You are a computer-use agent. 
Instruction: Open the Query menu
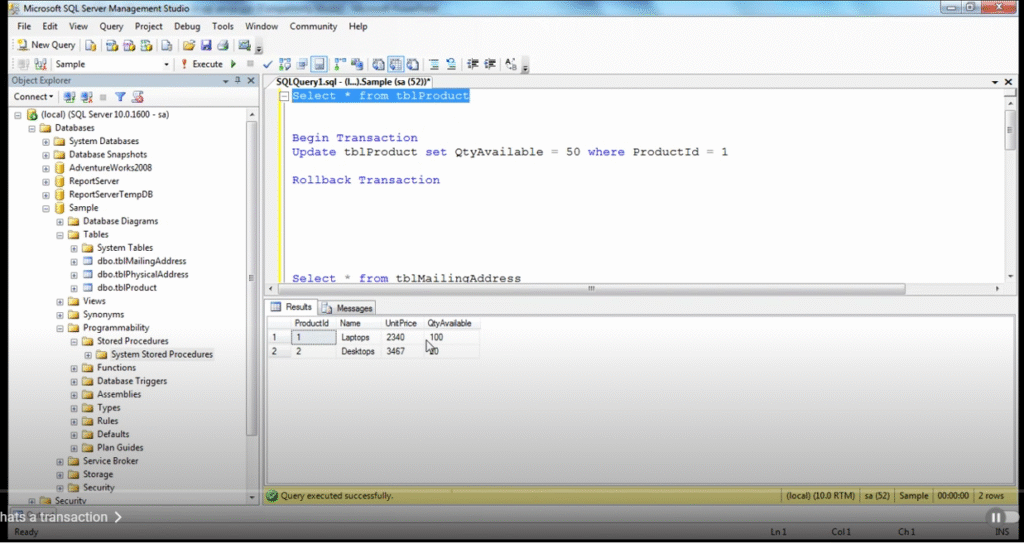112,27
